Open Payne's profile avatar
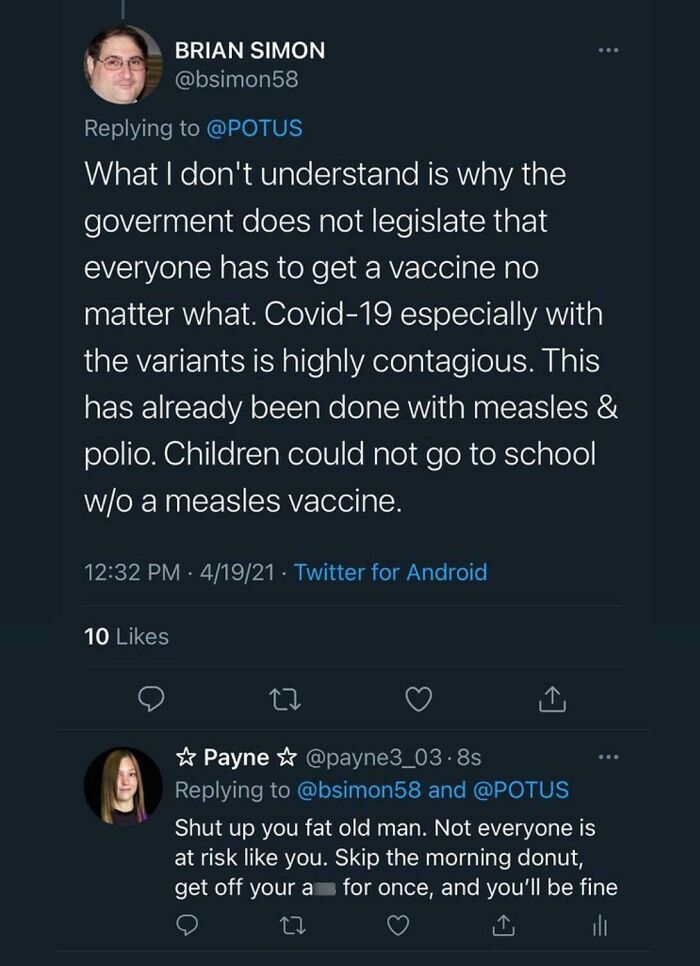 123,786
